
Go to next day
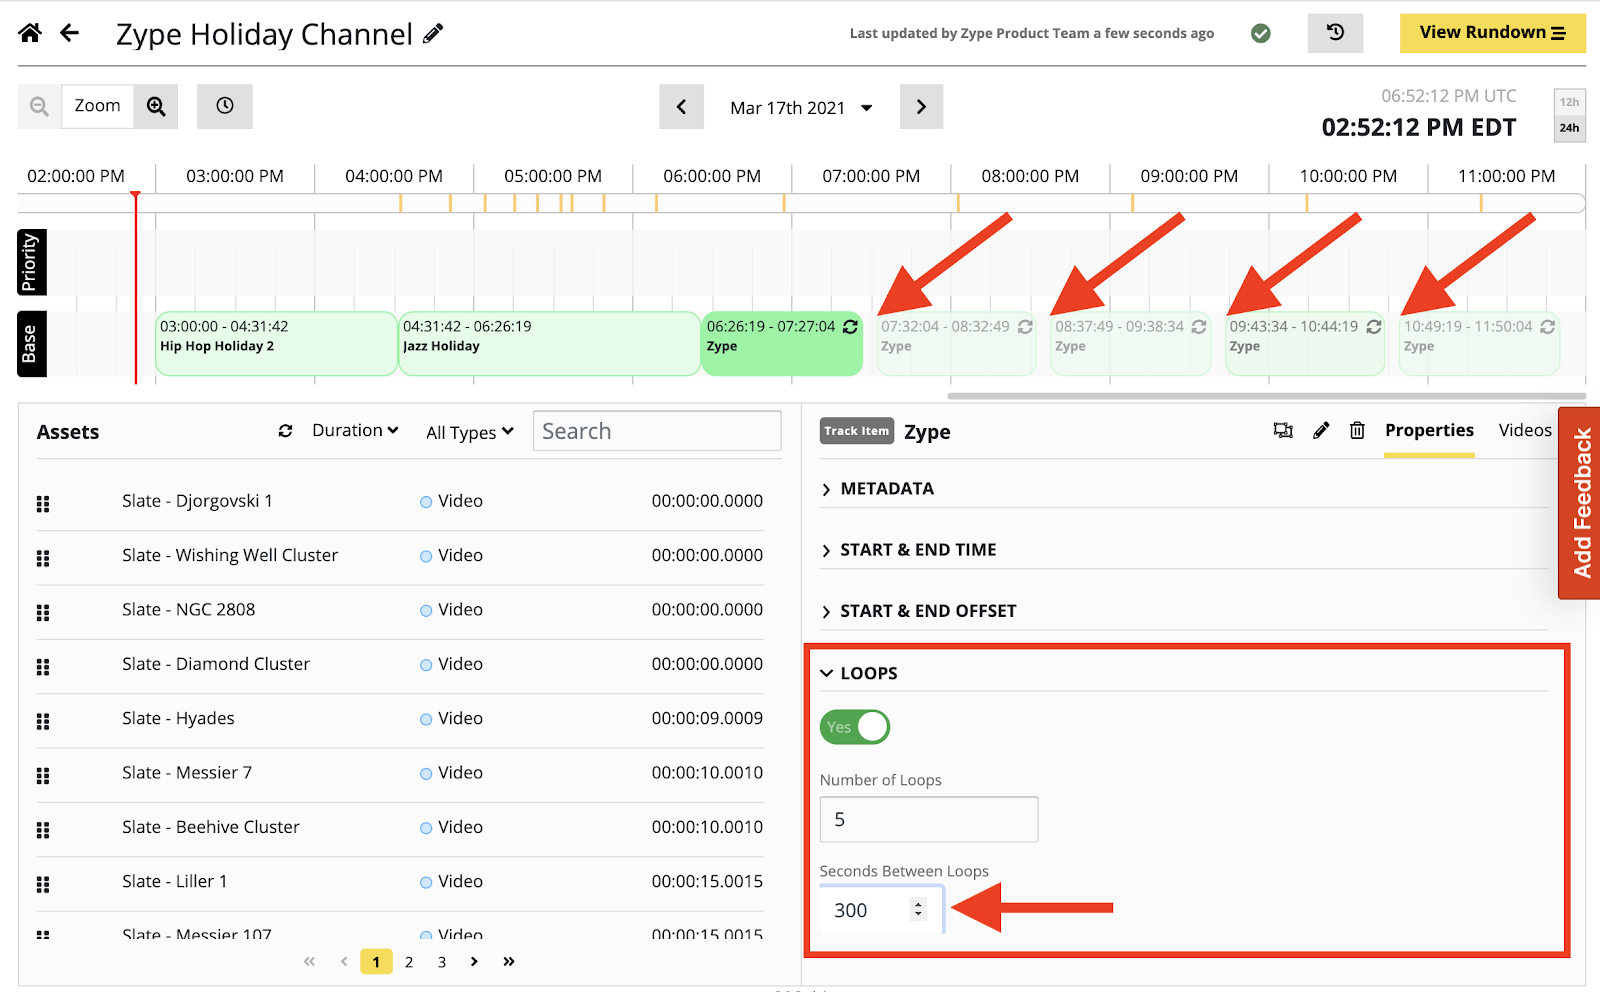[921, 107]
